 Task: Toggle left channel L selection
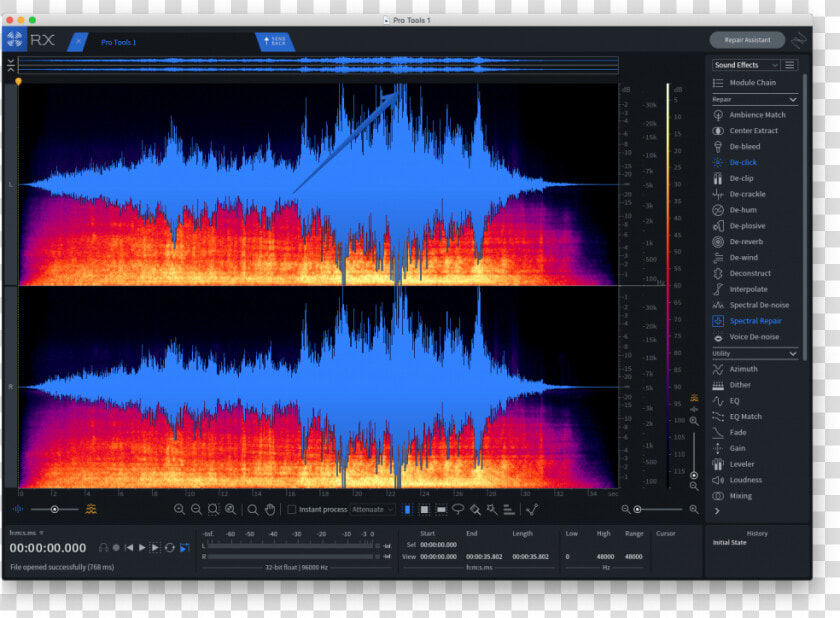pos(10,184)
